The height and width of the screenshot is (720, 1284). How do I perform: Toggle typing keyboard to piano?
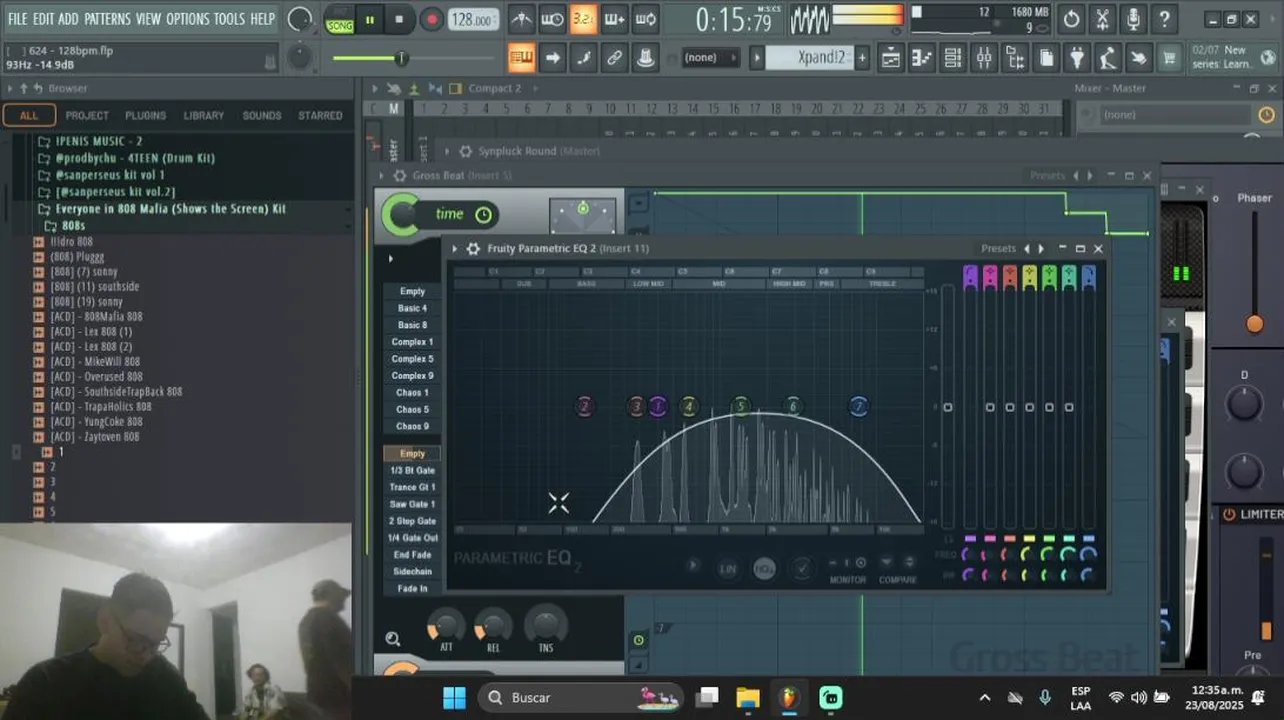coord(521,58)
